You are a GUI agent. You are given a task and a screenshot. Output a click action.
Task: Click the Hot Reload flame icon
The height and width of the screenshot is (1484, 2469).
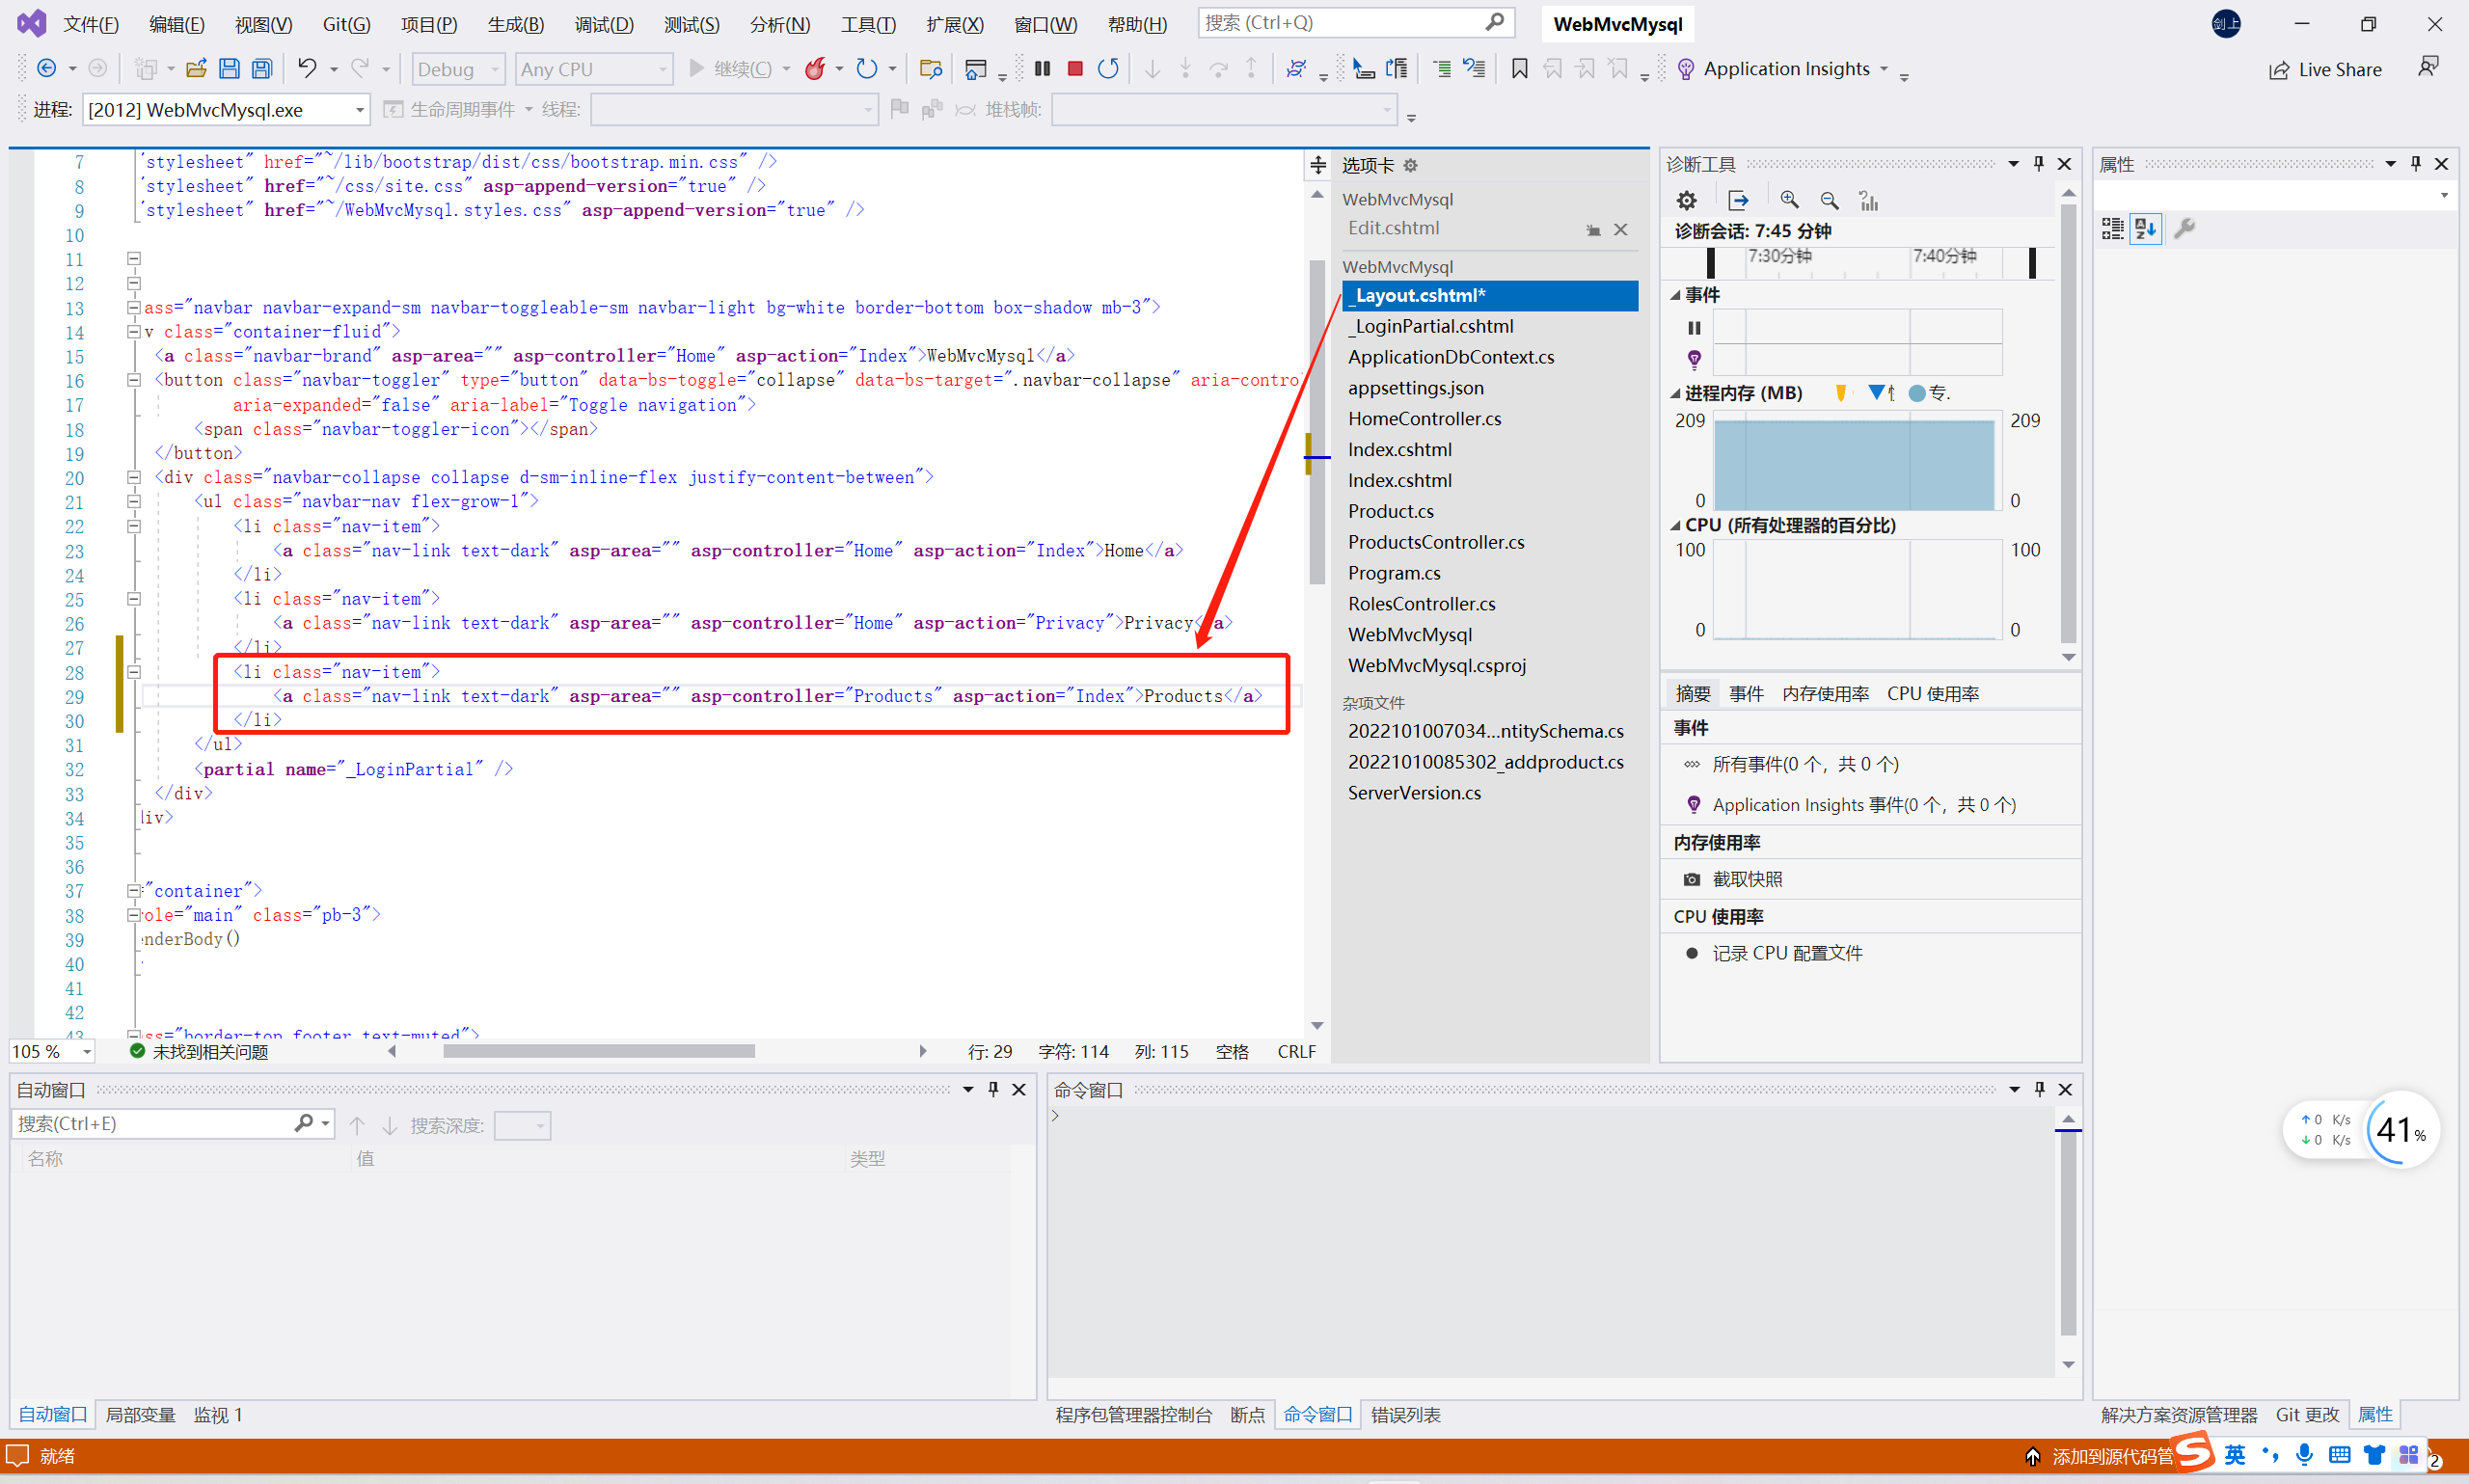[x=815, y=68]
